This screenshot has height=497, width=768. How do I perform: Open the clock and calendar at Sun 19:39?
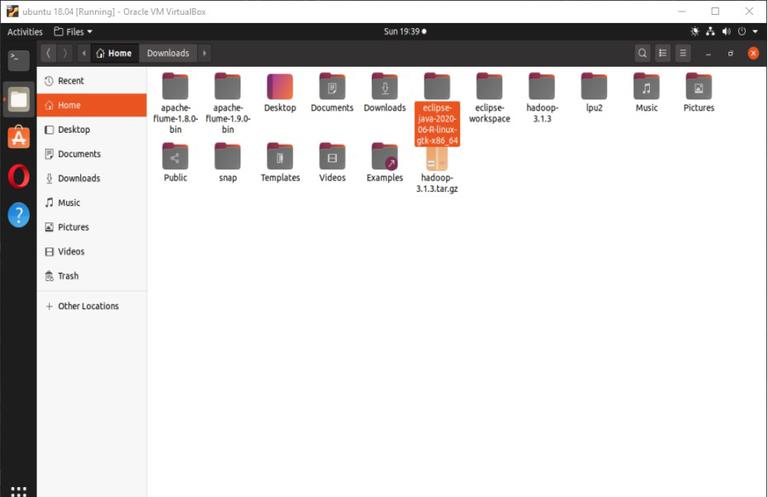pyautogui.click(x=405, y=31)
